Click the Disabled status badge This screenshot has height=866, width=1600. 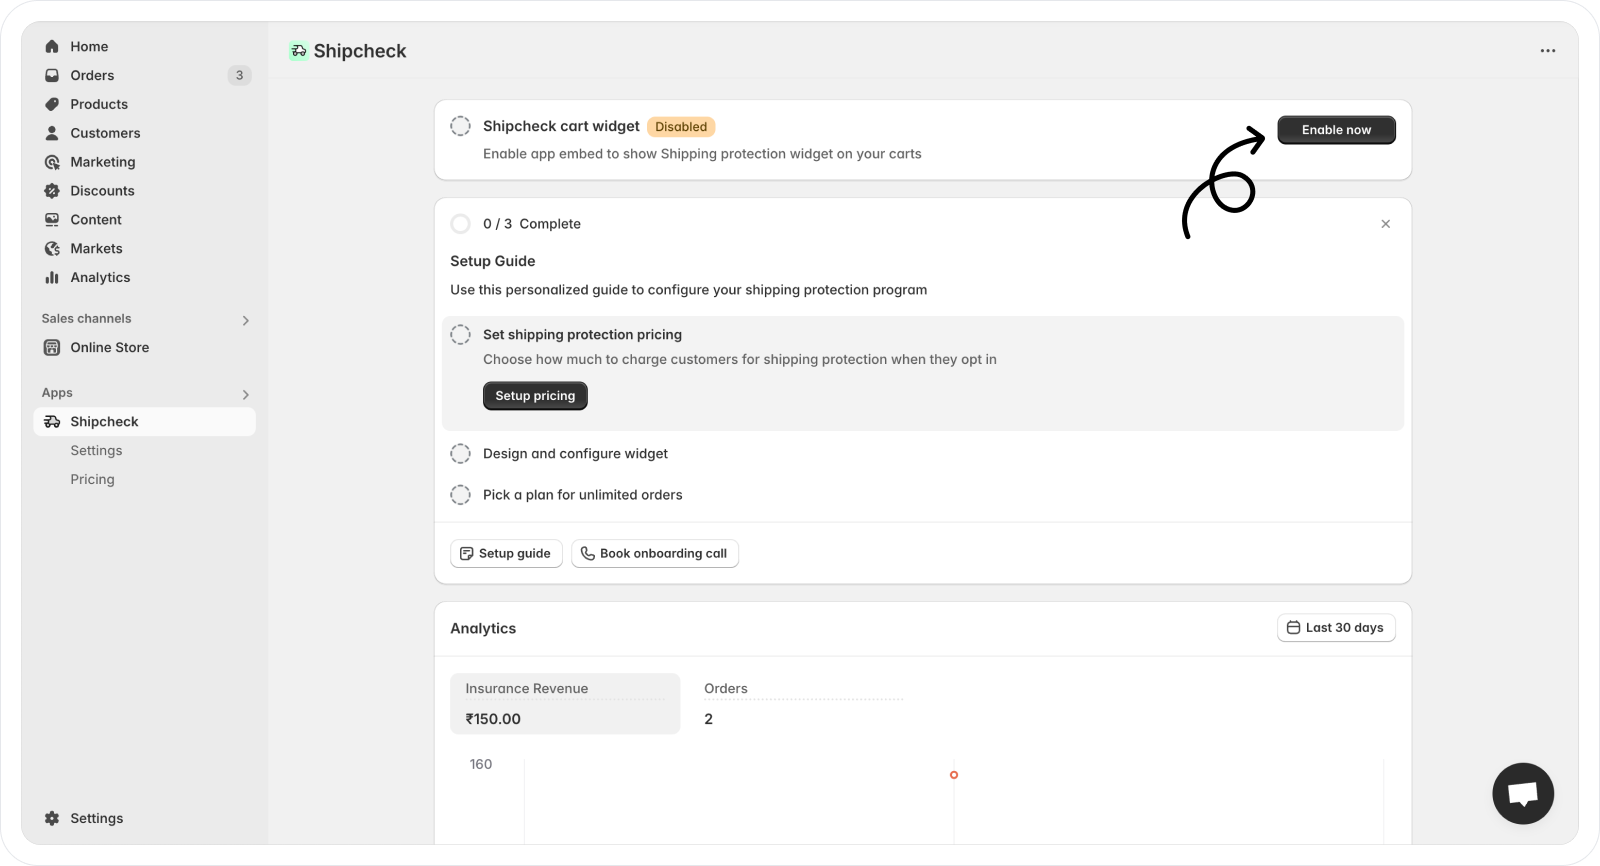coord(681,127)
